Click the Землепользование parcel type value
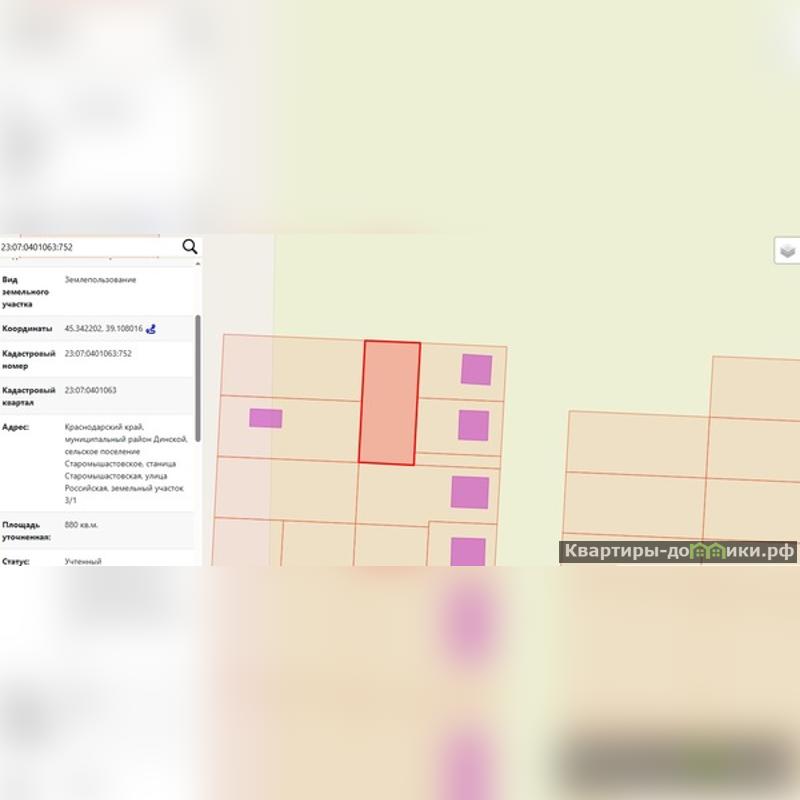The image size is (800, 800). click(100, 280)
